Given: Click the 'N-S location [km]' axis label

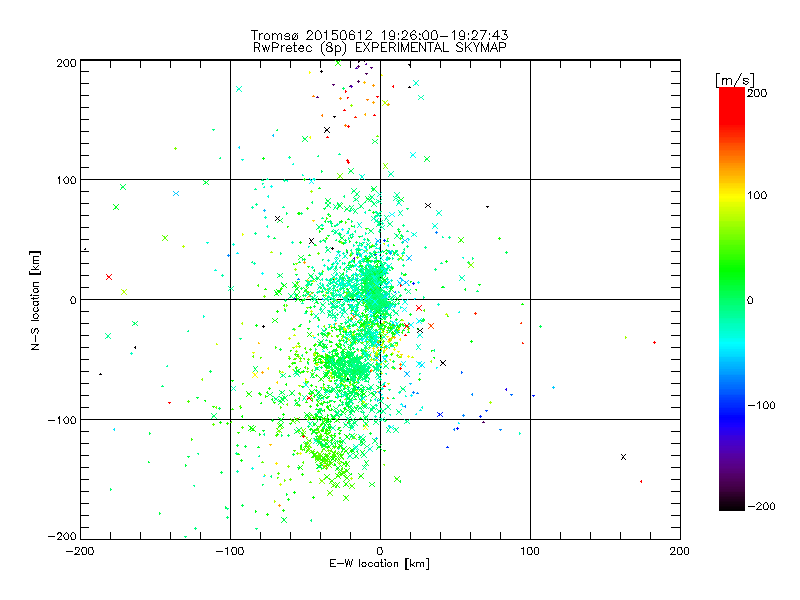Looking at the screenshot, I should tap(35, 300).
